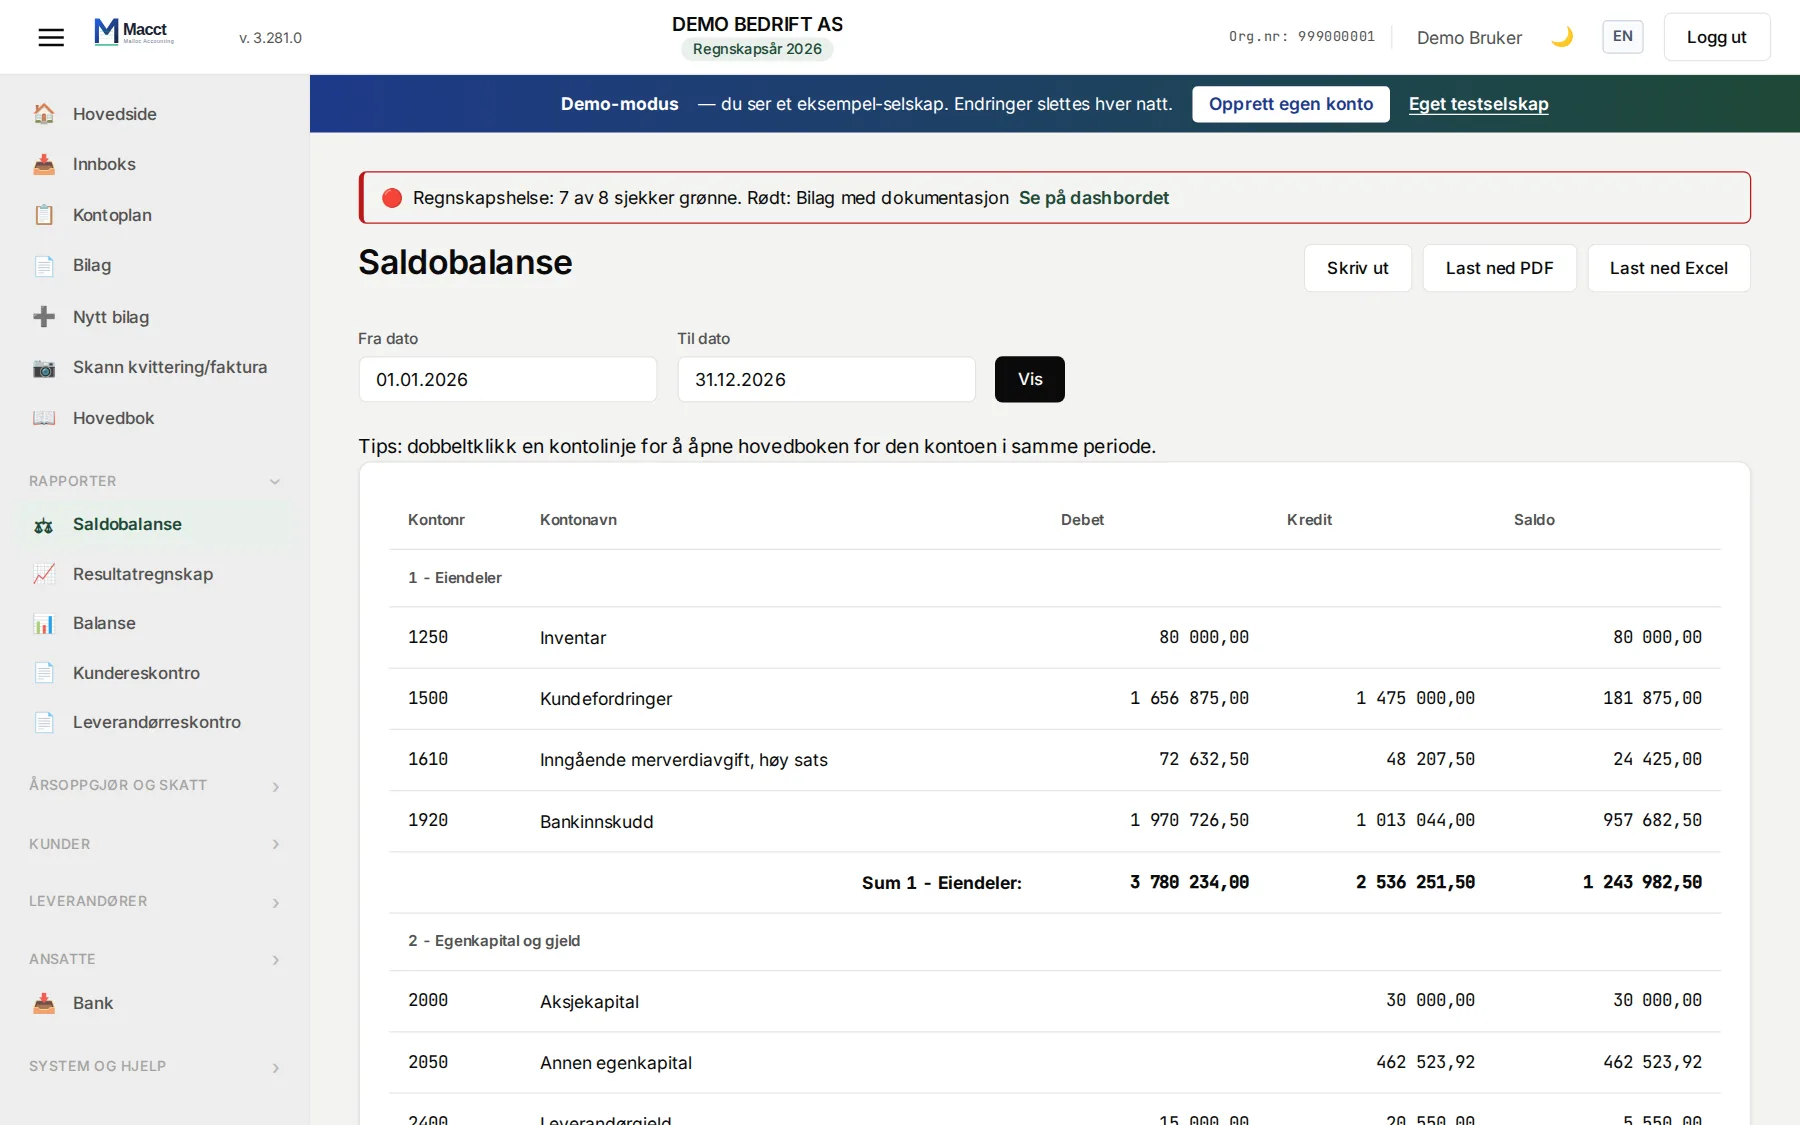The height and width of the screenshot is (1125, 1800).
Task: Click the Fra dato input field
Action: (508, 380)
